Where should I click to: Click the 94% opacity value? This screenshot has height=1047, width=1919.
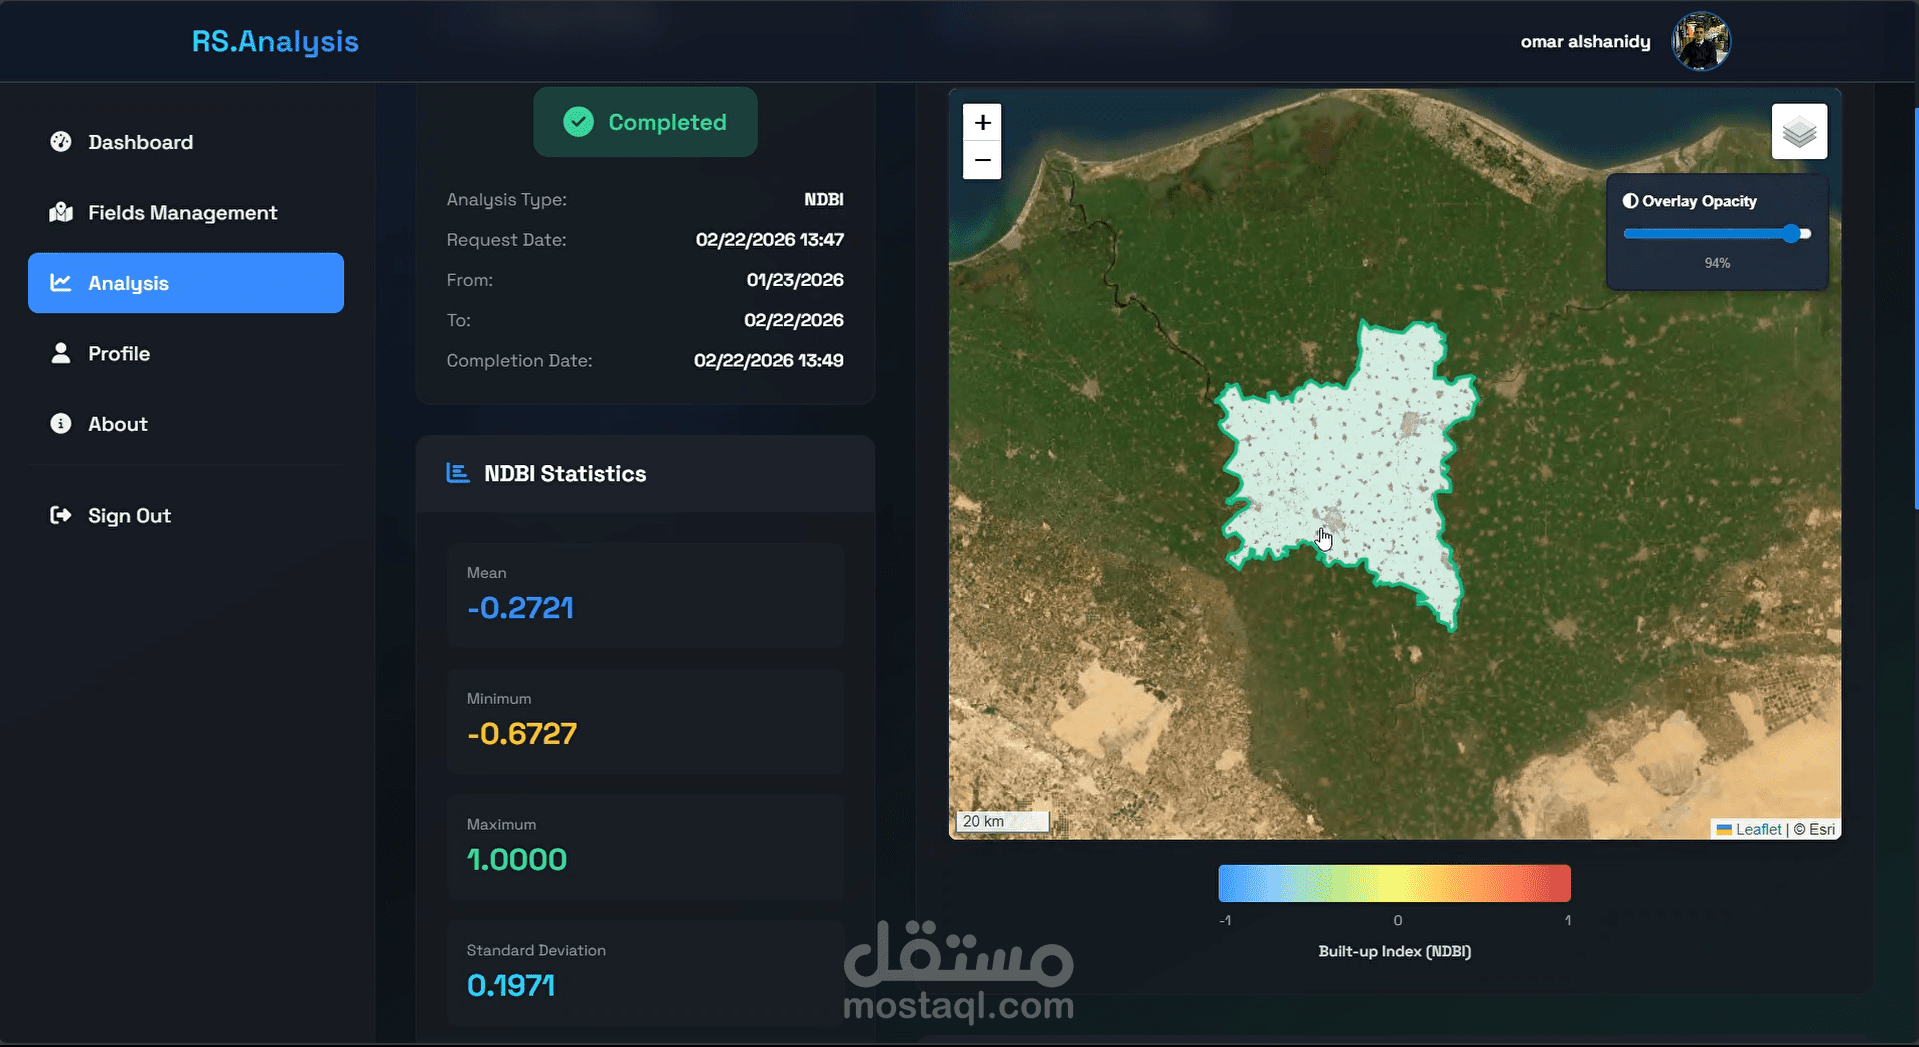[x=1717, y=263]
